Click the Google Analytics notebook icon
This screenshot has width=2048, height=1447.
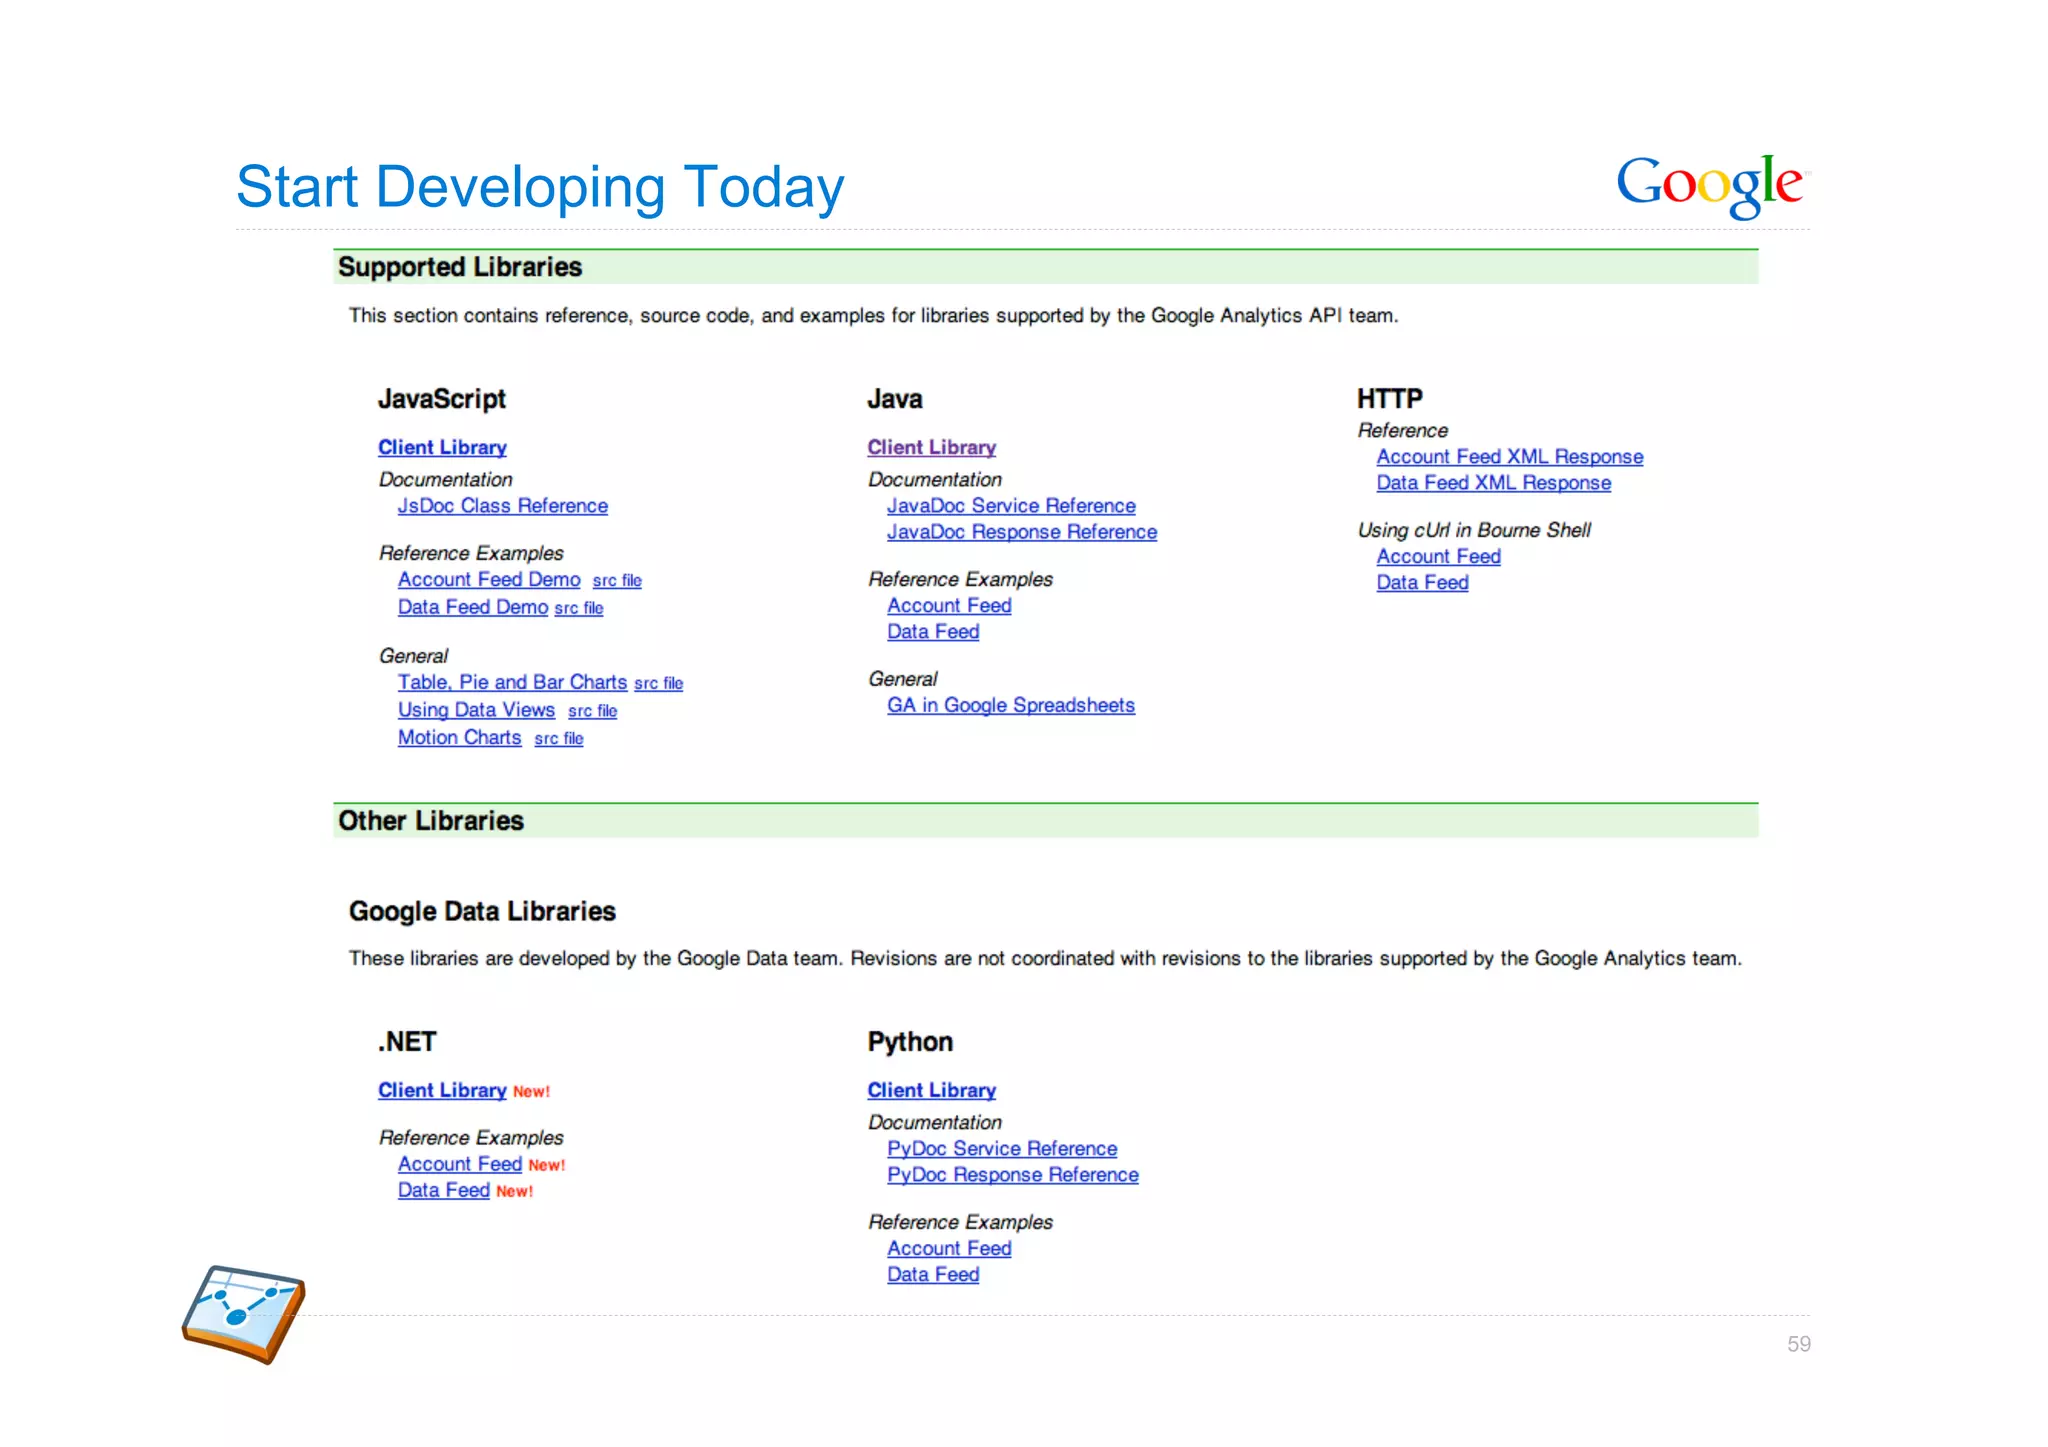[243, 1313]
